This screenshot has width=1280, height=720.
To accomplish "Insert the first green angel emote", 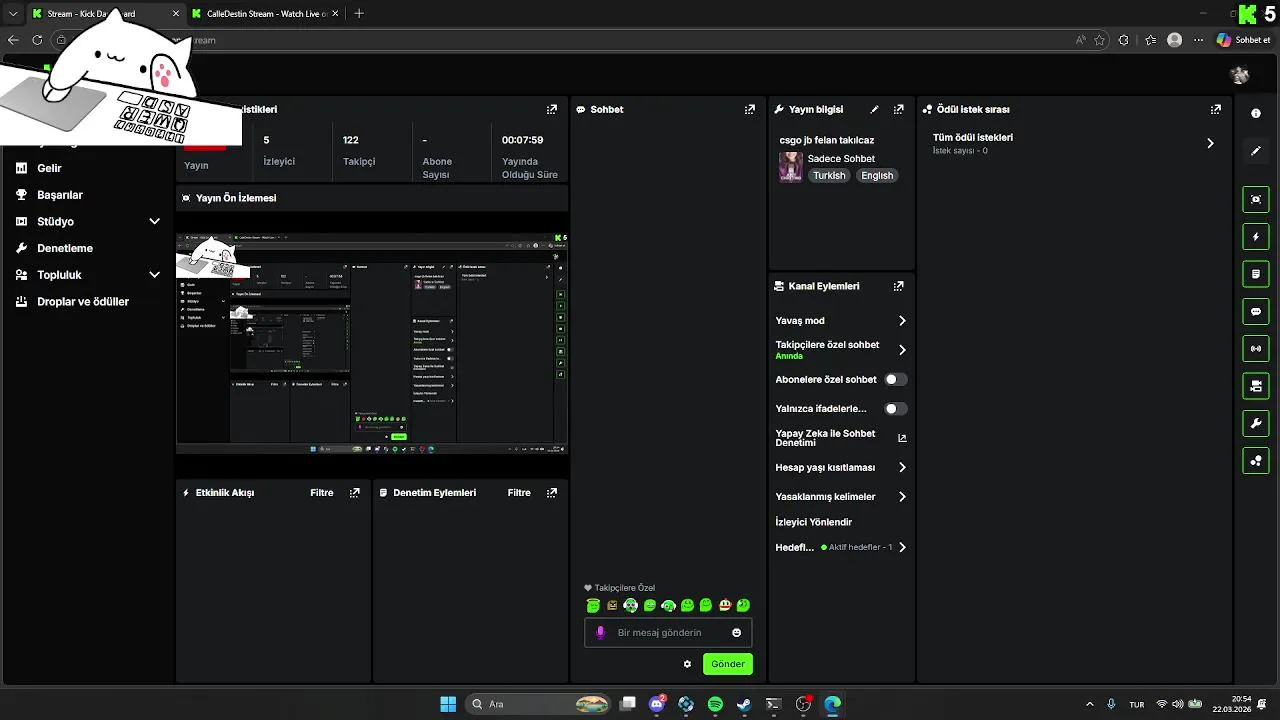I will point(593,605).
